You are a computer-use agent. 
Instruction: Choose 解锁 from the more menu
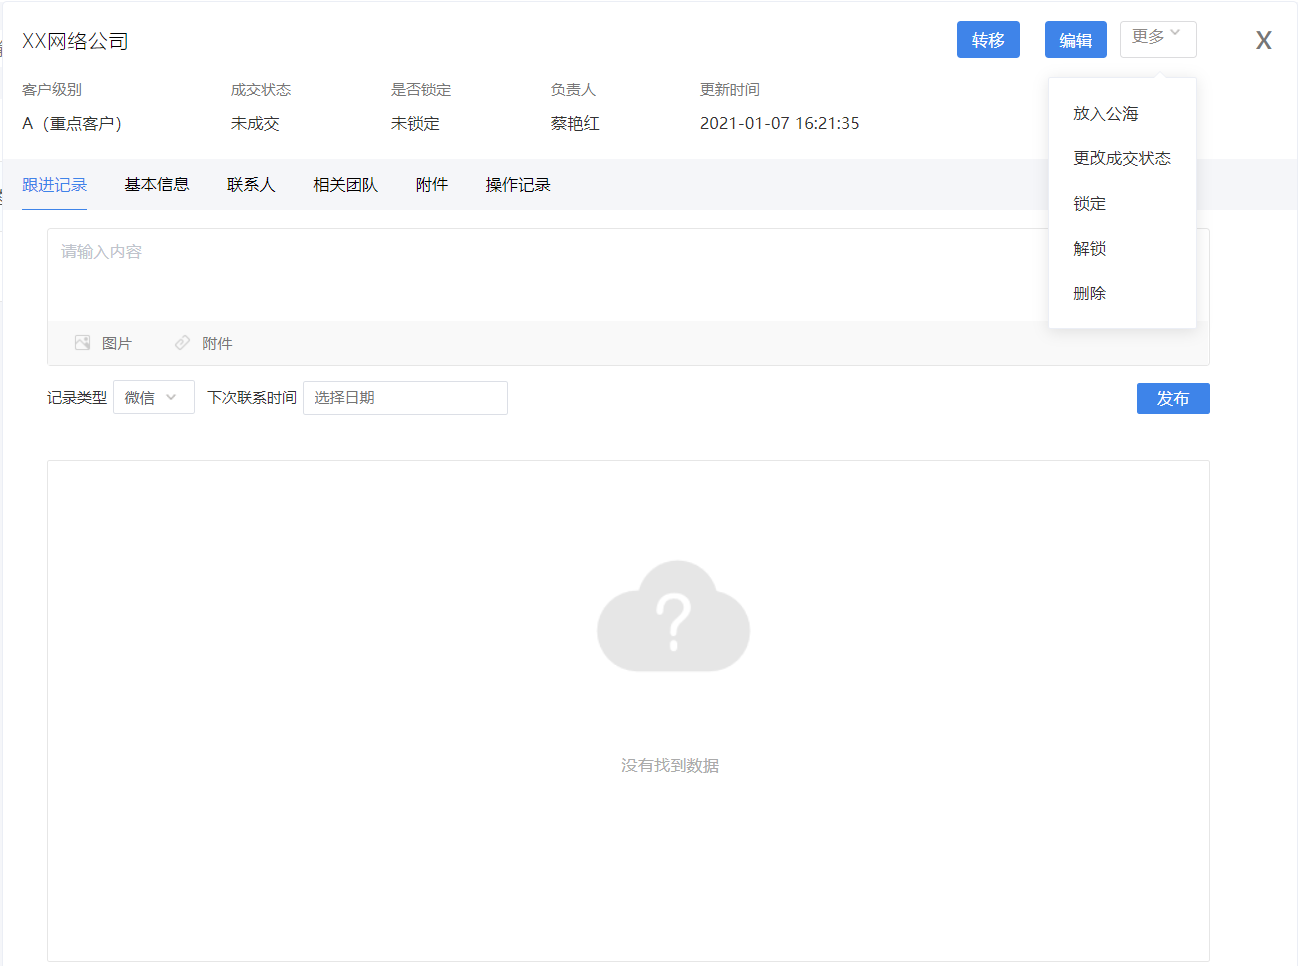tap(1089, 249)
